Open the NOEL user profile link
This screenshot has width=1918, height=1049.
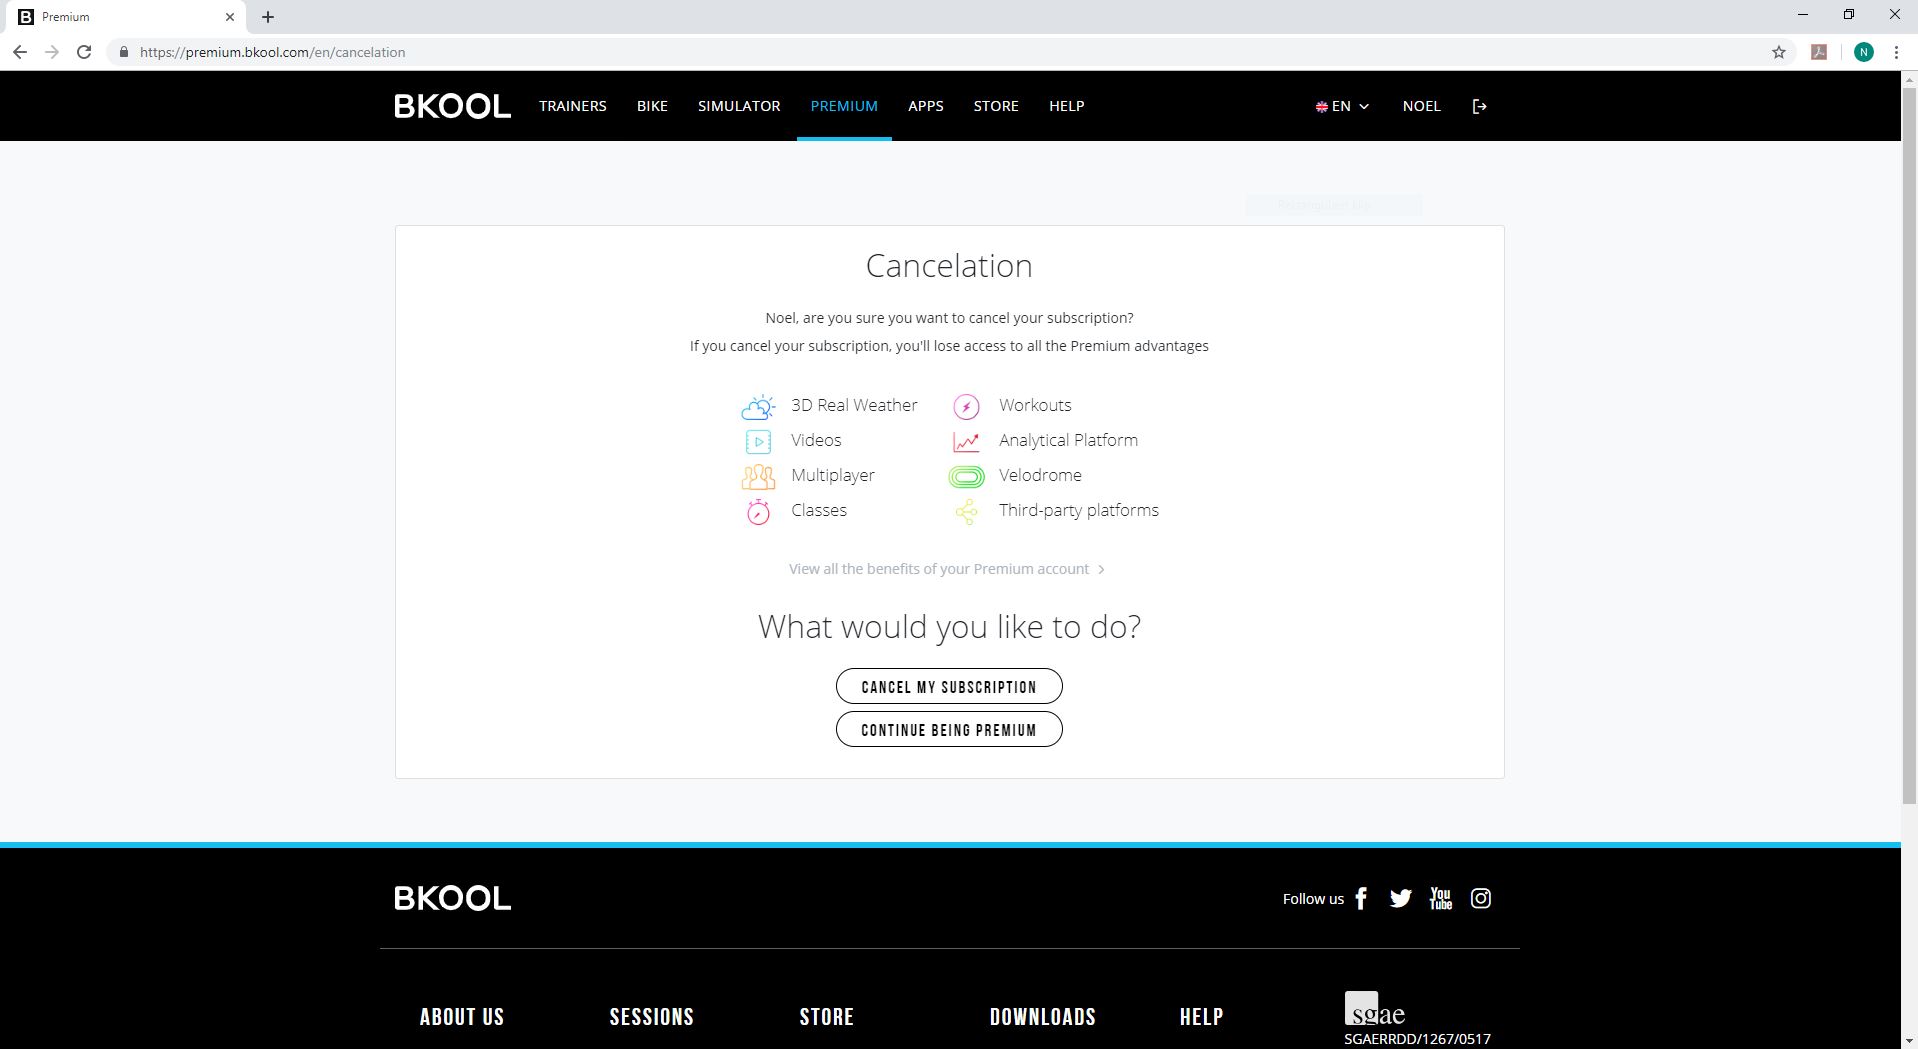coord(1421,106)
